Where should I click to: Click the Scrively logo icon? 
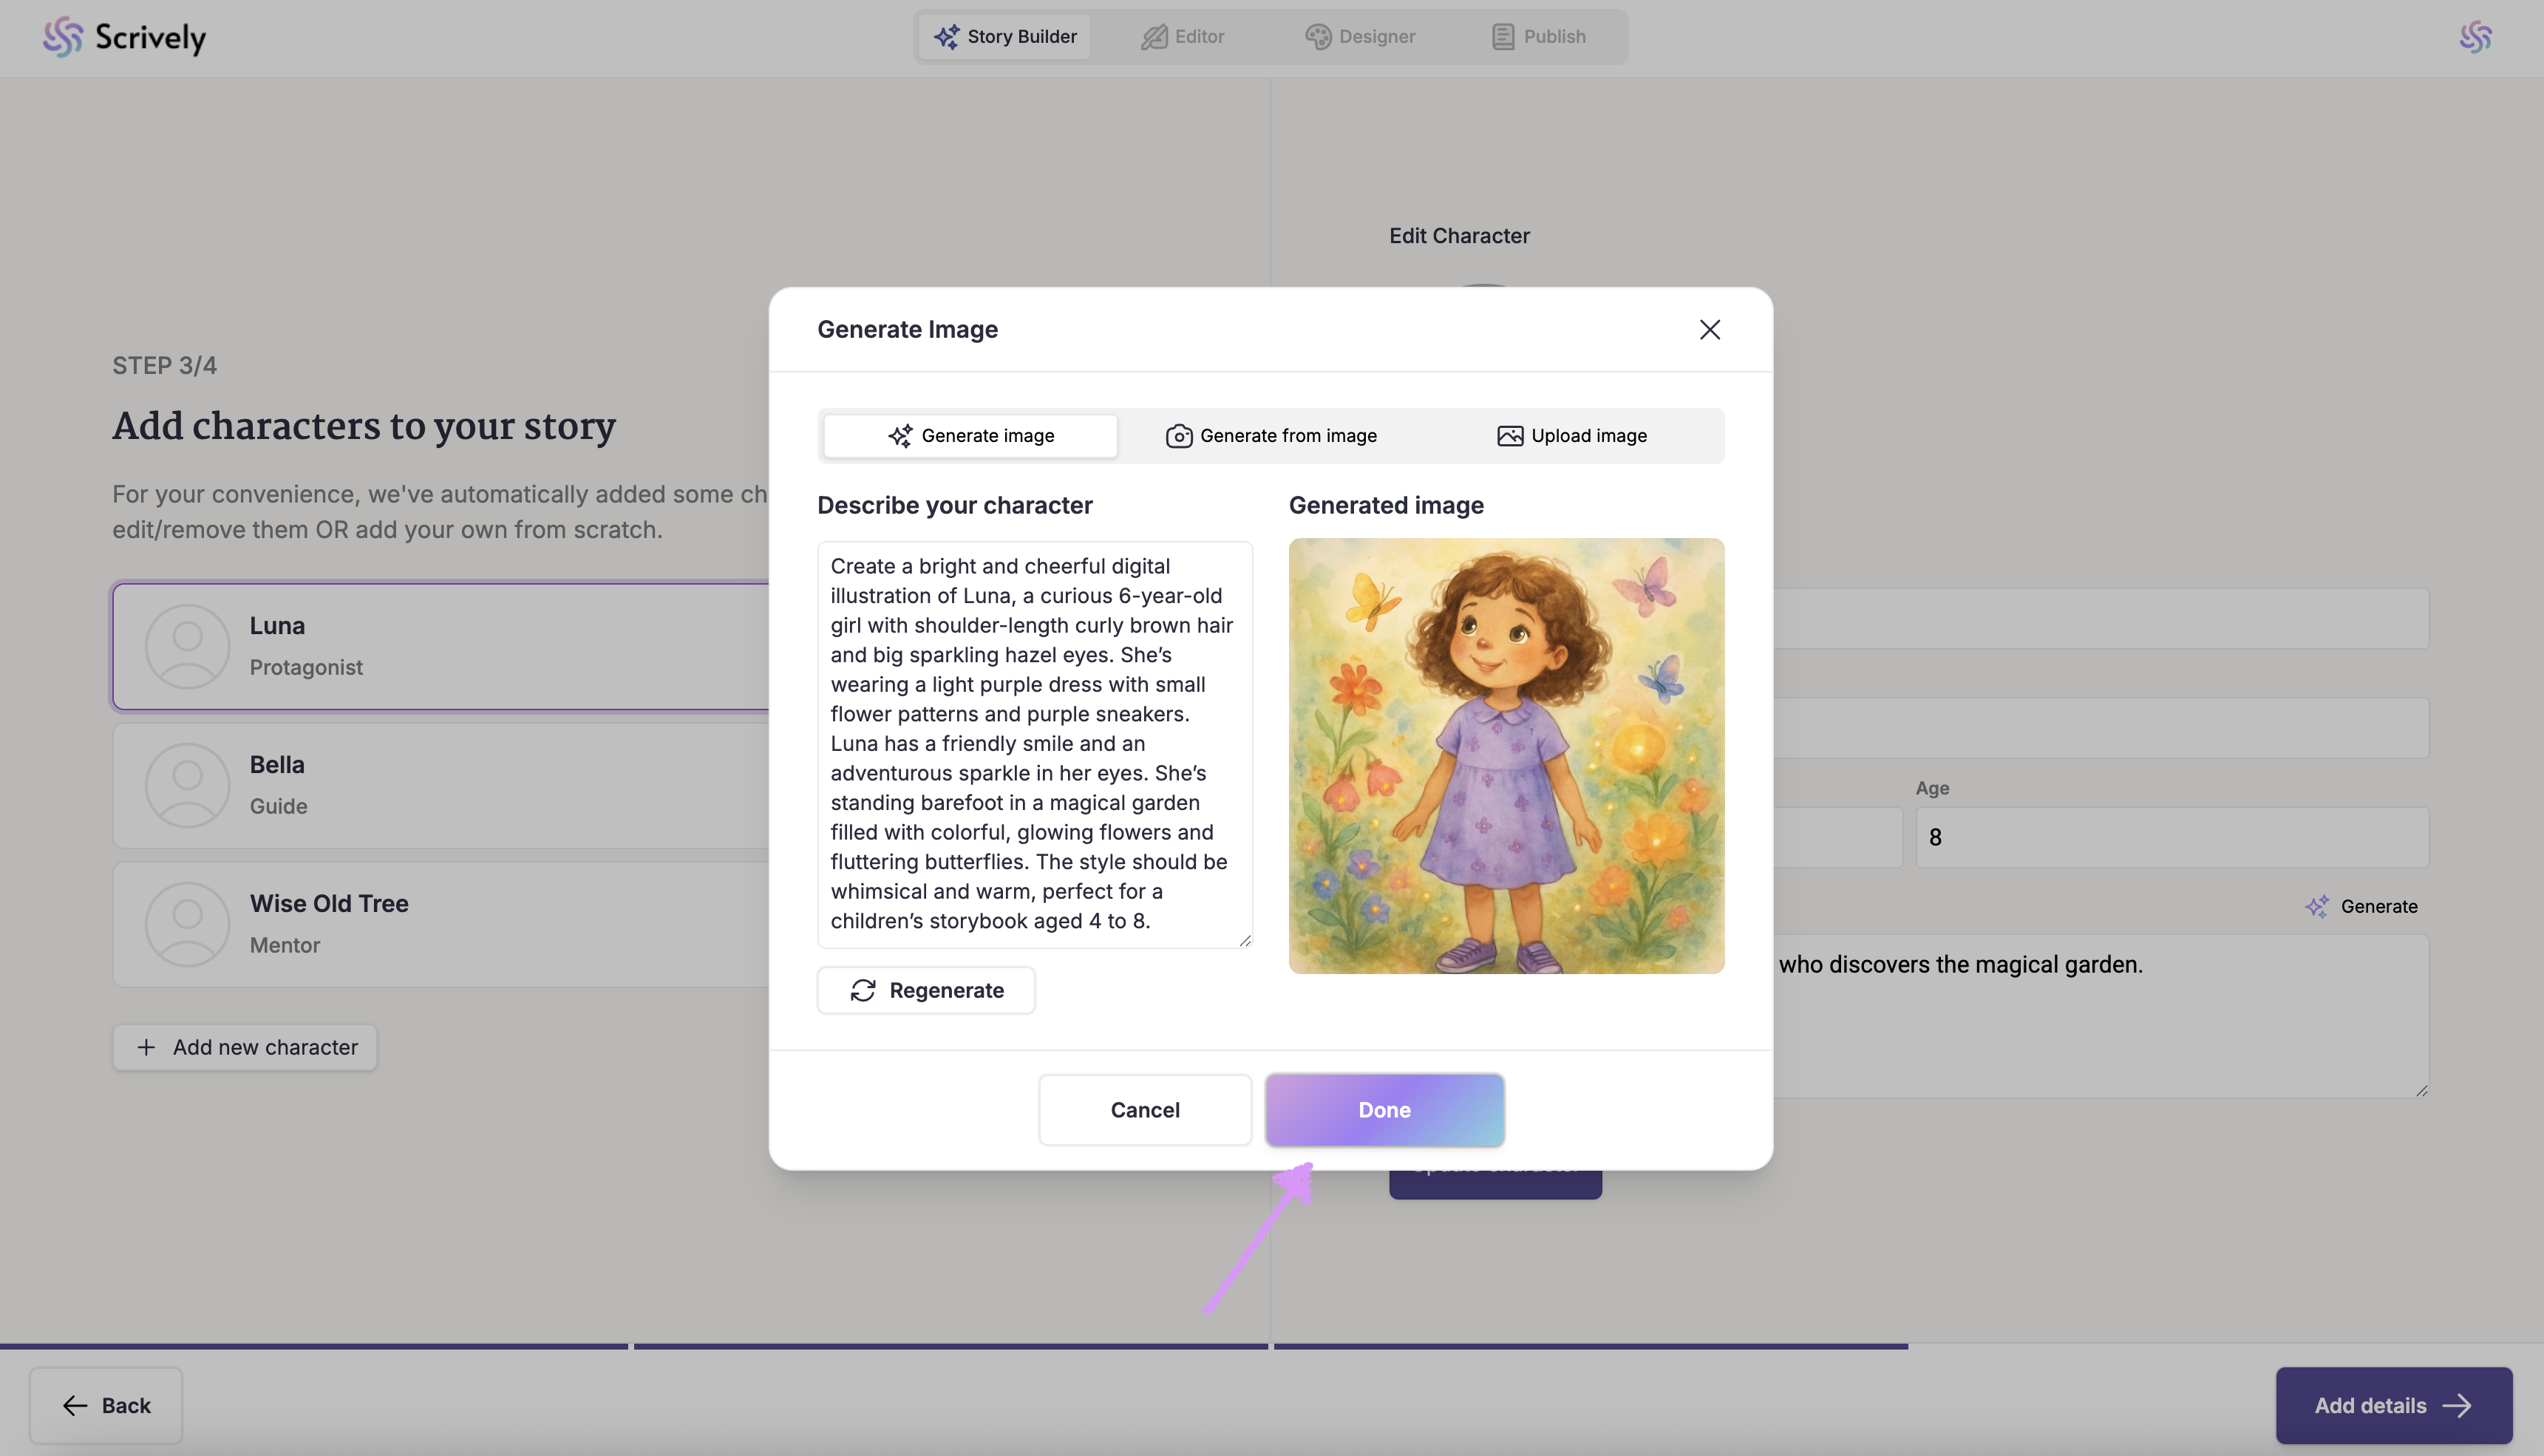click(x=63, y=37)
